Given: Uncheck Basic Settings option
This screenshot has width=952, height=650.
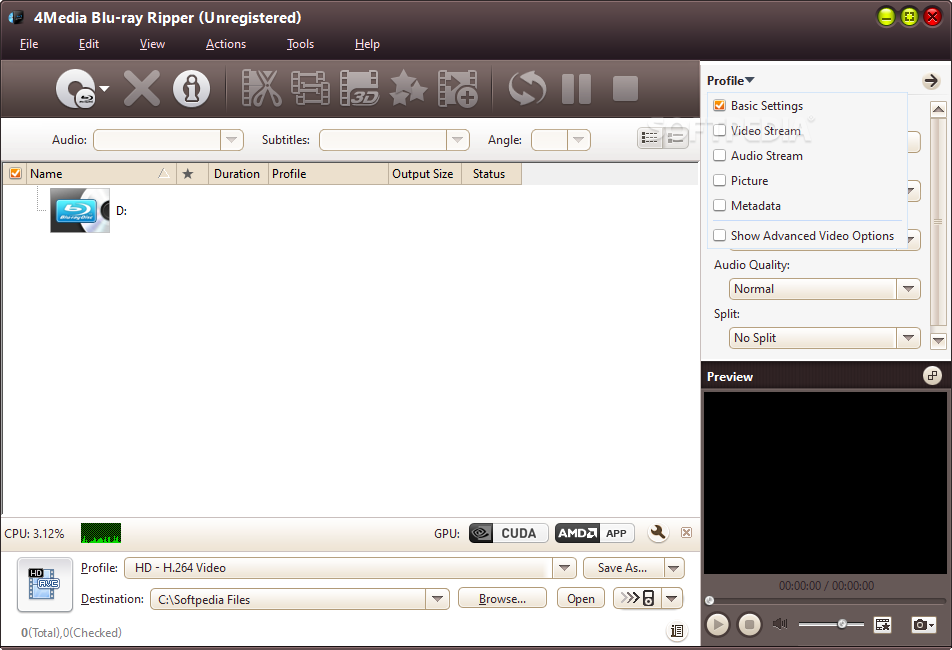Looking at the screenshot, I should [x=719, y=106].
